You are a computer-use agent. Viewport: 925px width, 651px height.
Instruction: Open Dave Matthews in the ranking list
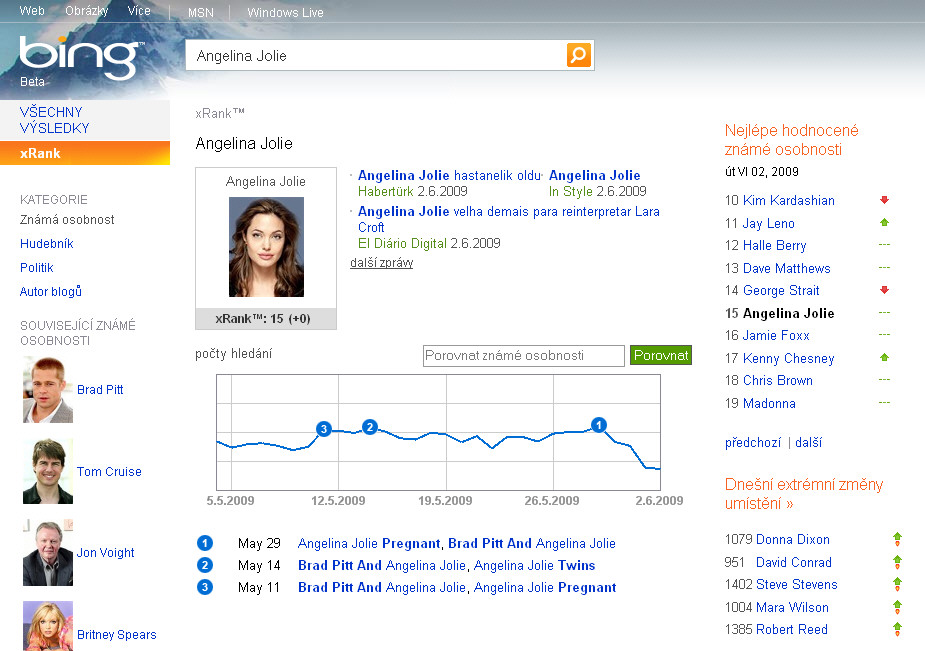click(787, 268)
